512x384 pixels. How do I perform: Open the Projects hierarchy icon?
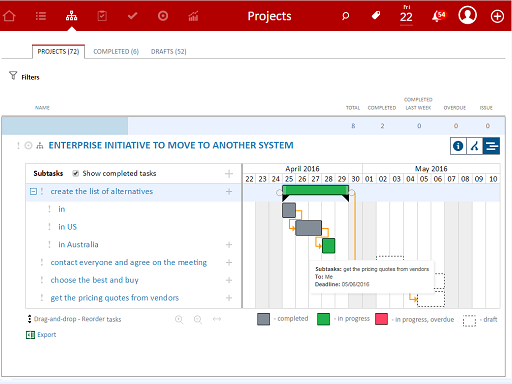[x=71, y=16]
